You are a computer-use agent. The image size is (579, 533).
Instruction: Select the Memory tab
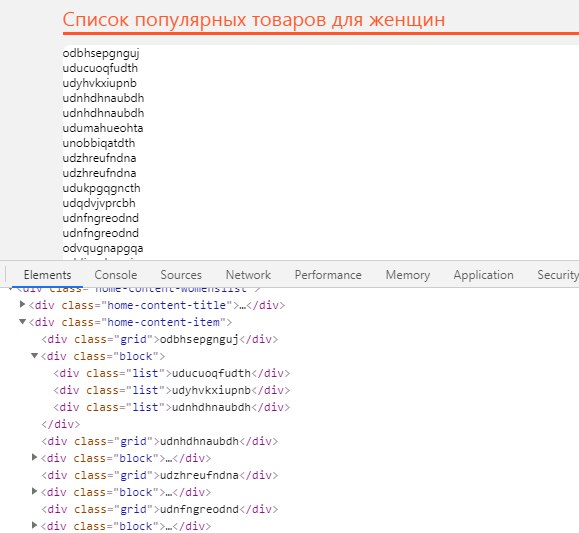[x=408, y=275]
